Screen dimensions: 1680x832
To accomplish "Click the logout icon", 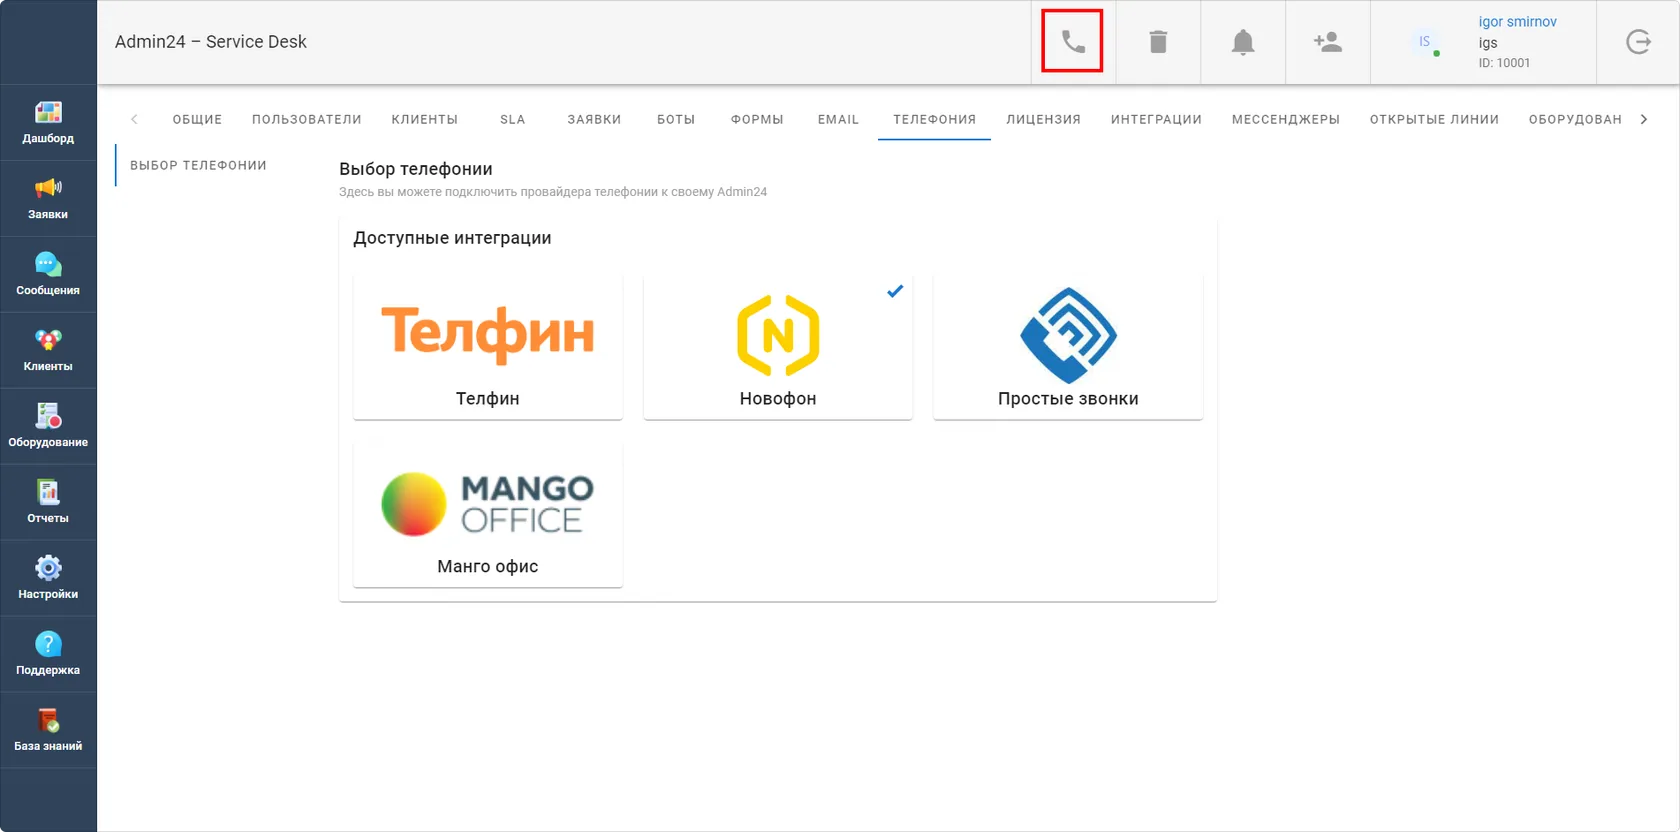I will [x=1638, y=42].
